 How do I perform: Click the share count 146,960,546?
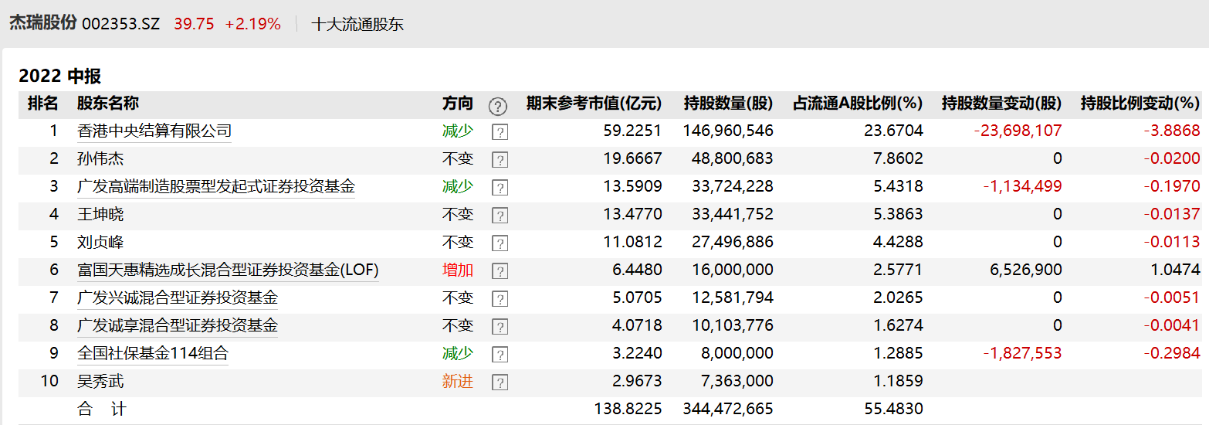click(x=729, y=131)
